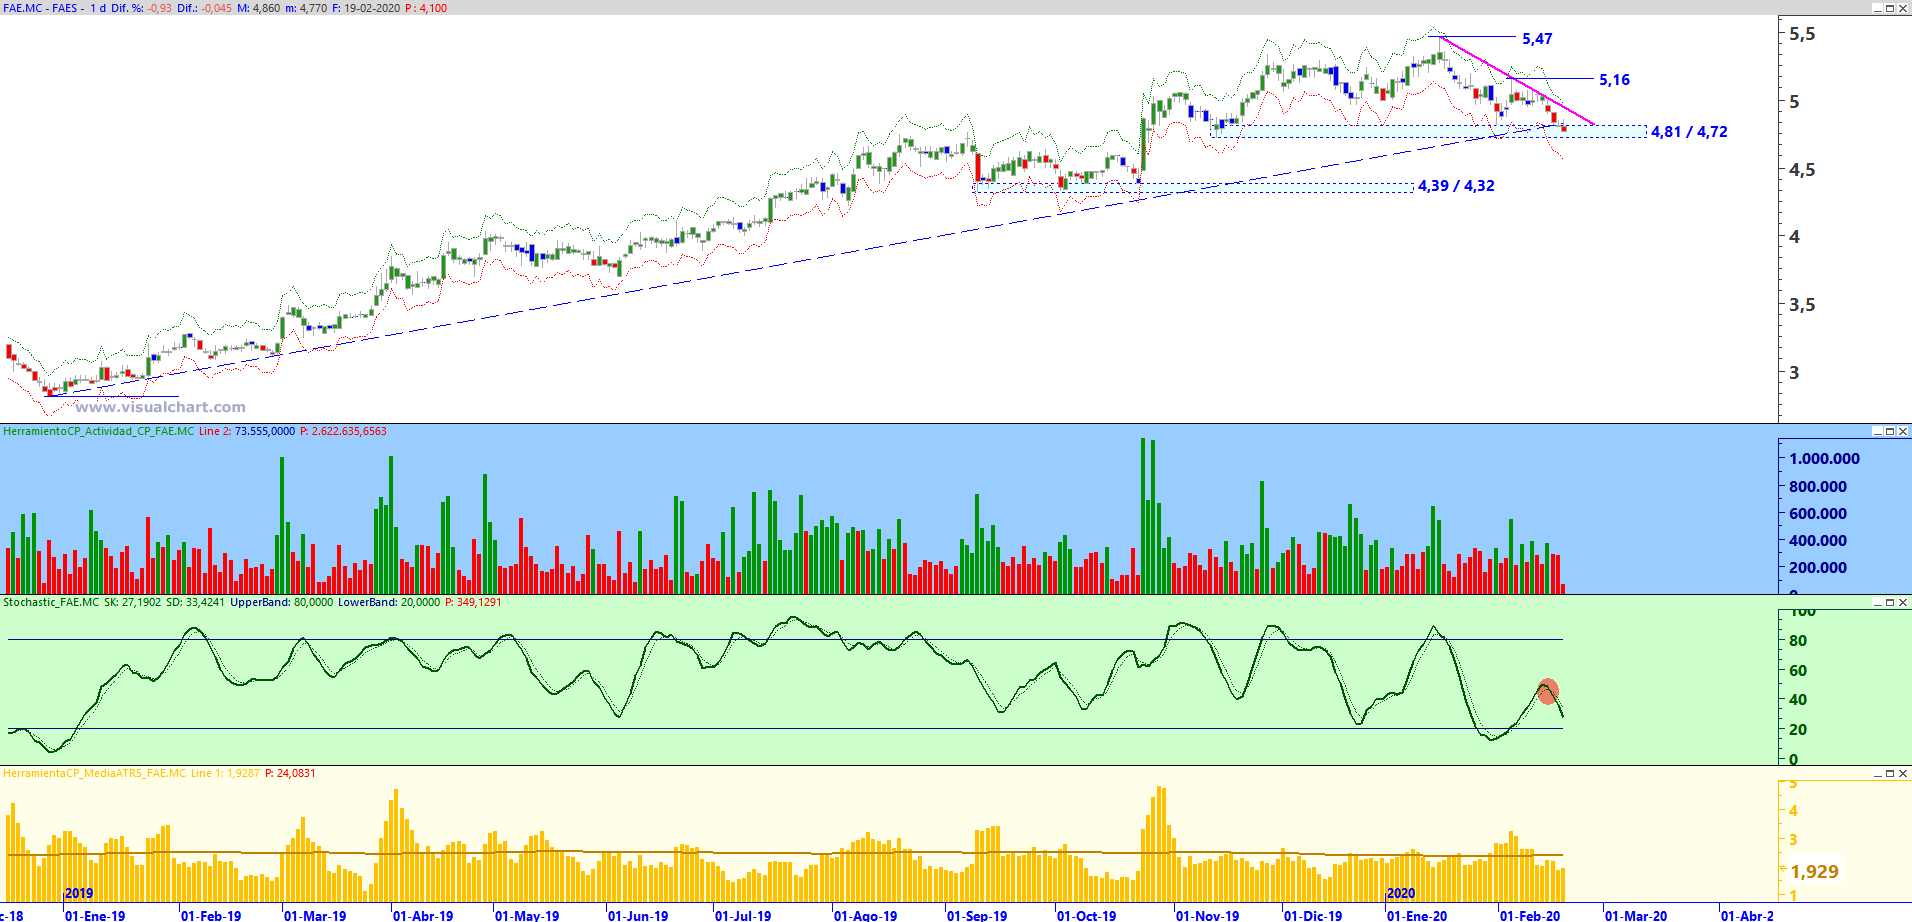The image size is (1912, 922).
Task: Select the magenta downtrend line on price chart
Action: (x=1516, y=79)
